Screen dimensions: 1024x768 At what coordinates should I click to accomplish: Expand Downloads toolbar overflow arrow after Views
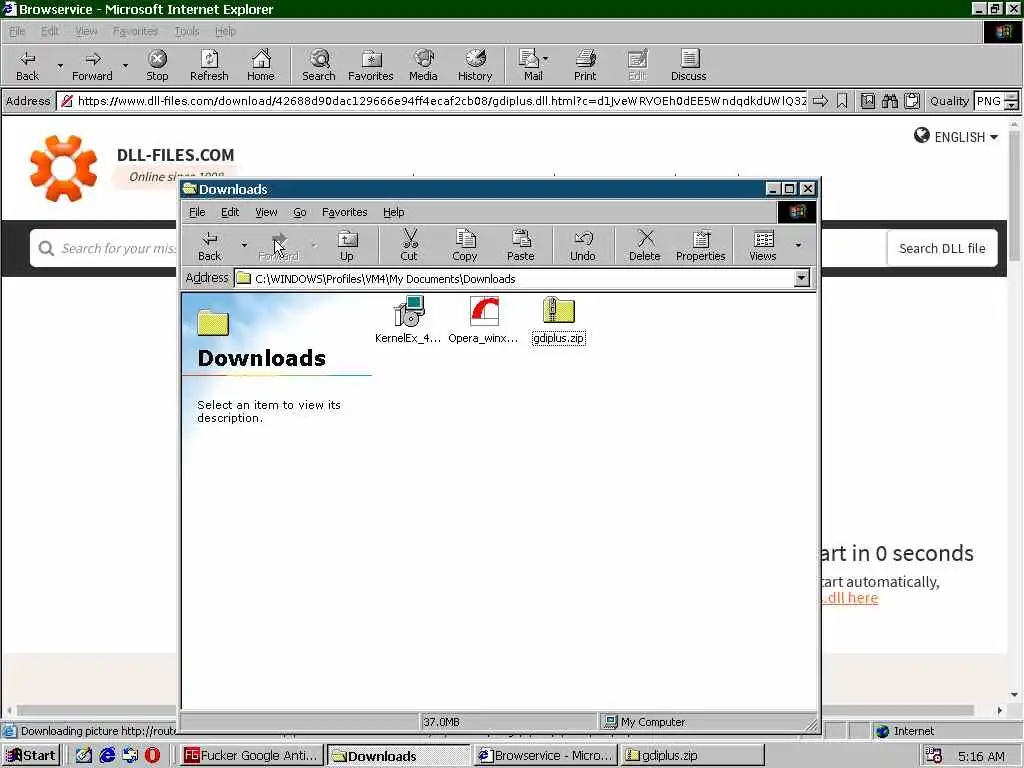coord(798,246)
